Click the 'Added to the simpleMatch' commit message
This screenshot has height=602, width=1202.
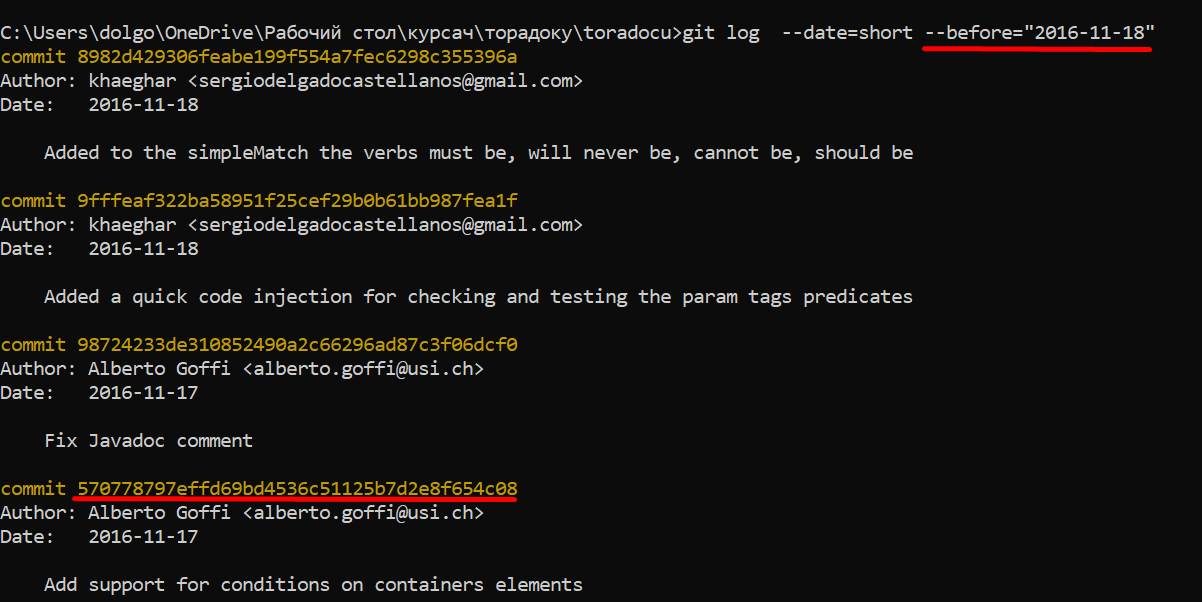pyautogui.click(x=479, y=153)
